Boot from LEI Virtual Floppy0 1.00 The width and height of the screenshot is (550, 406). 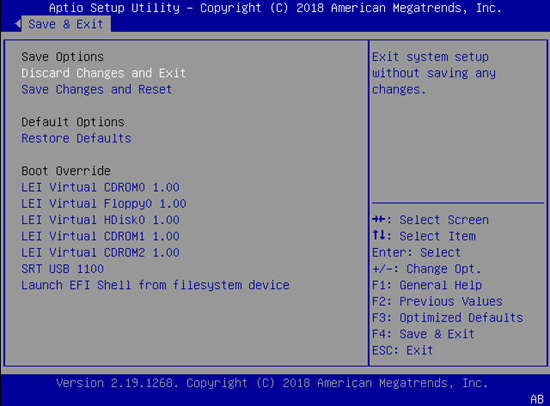(104, 204)
